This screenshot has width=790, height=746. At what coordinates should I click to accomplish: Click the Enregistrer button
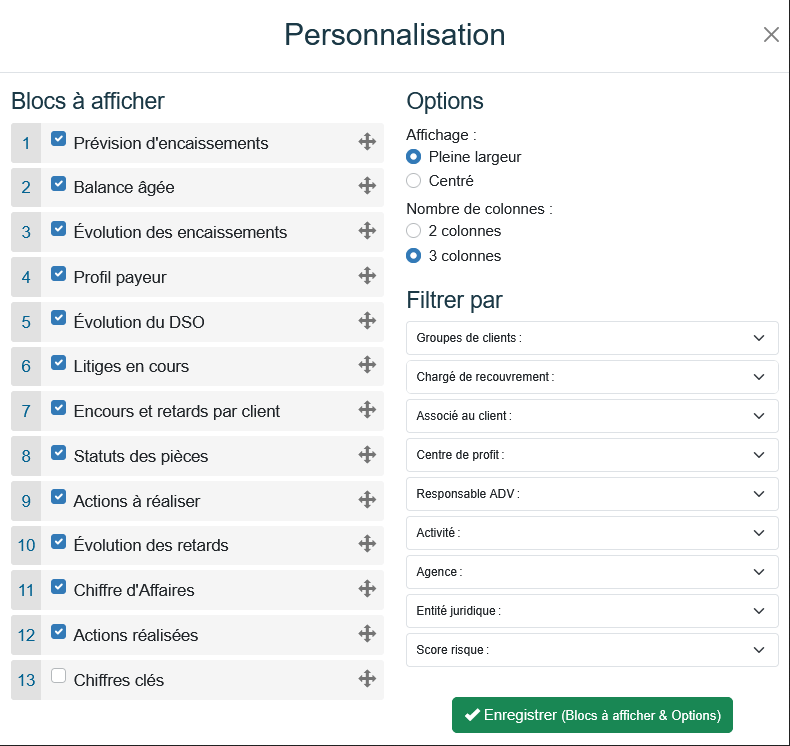tap(592, 715)
